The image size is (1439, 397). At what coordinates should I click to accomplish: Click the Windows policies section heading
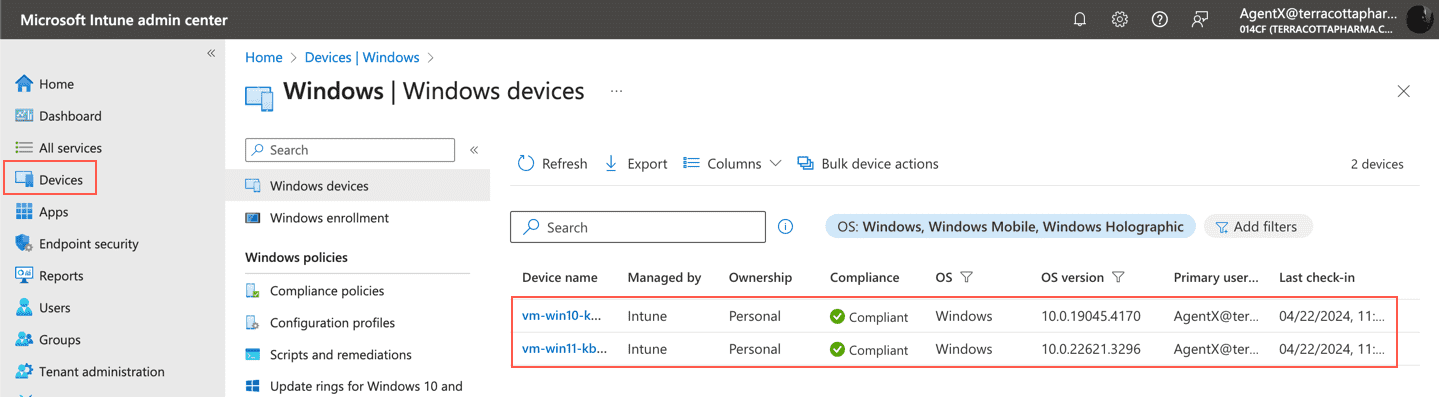[296, 257]
